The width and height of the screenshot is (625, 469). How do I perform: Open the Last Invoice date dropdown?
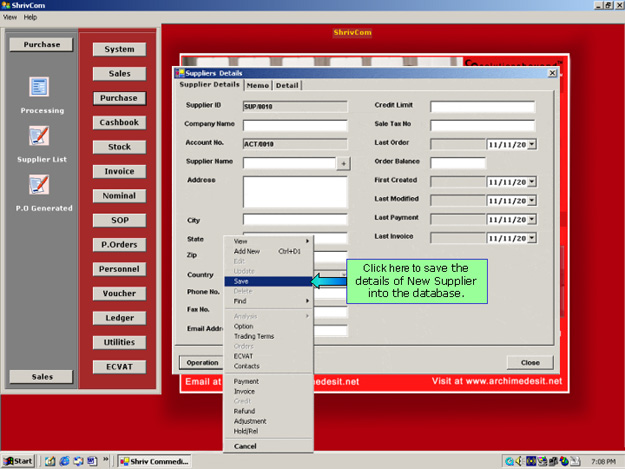tap(532, 237)
